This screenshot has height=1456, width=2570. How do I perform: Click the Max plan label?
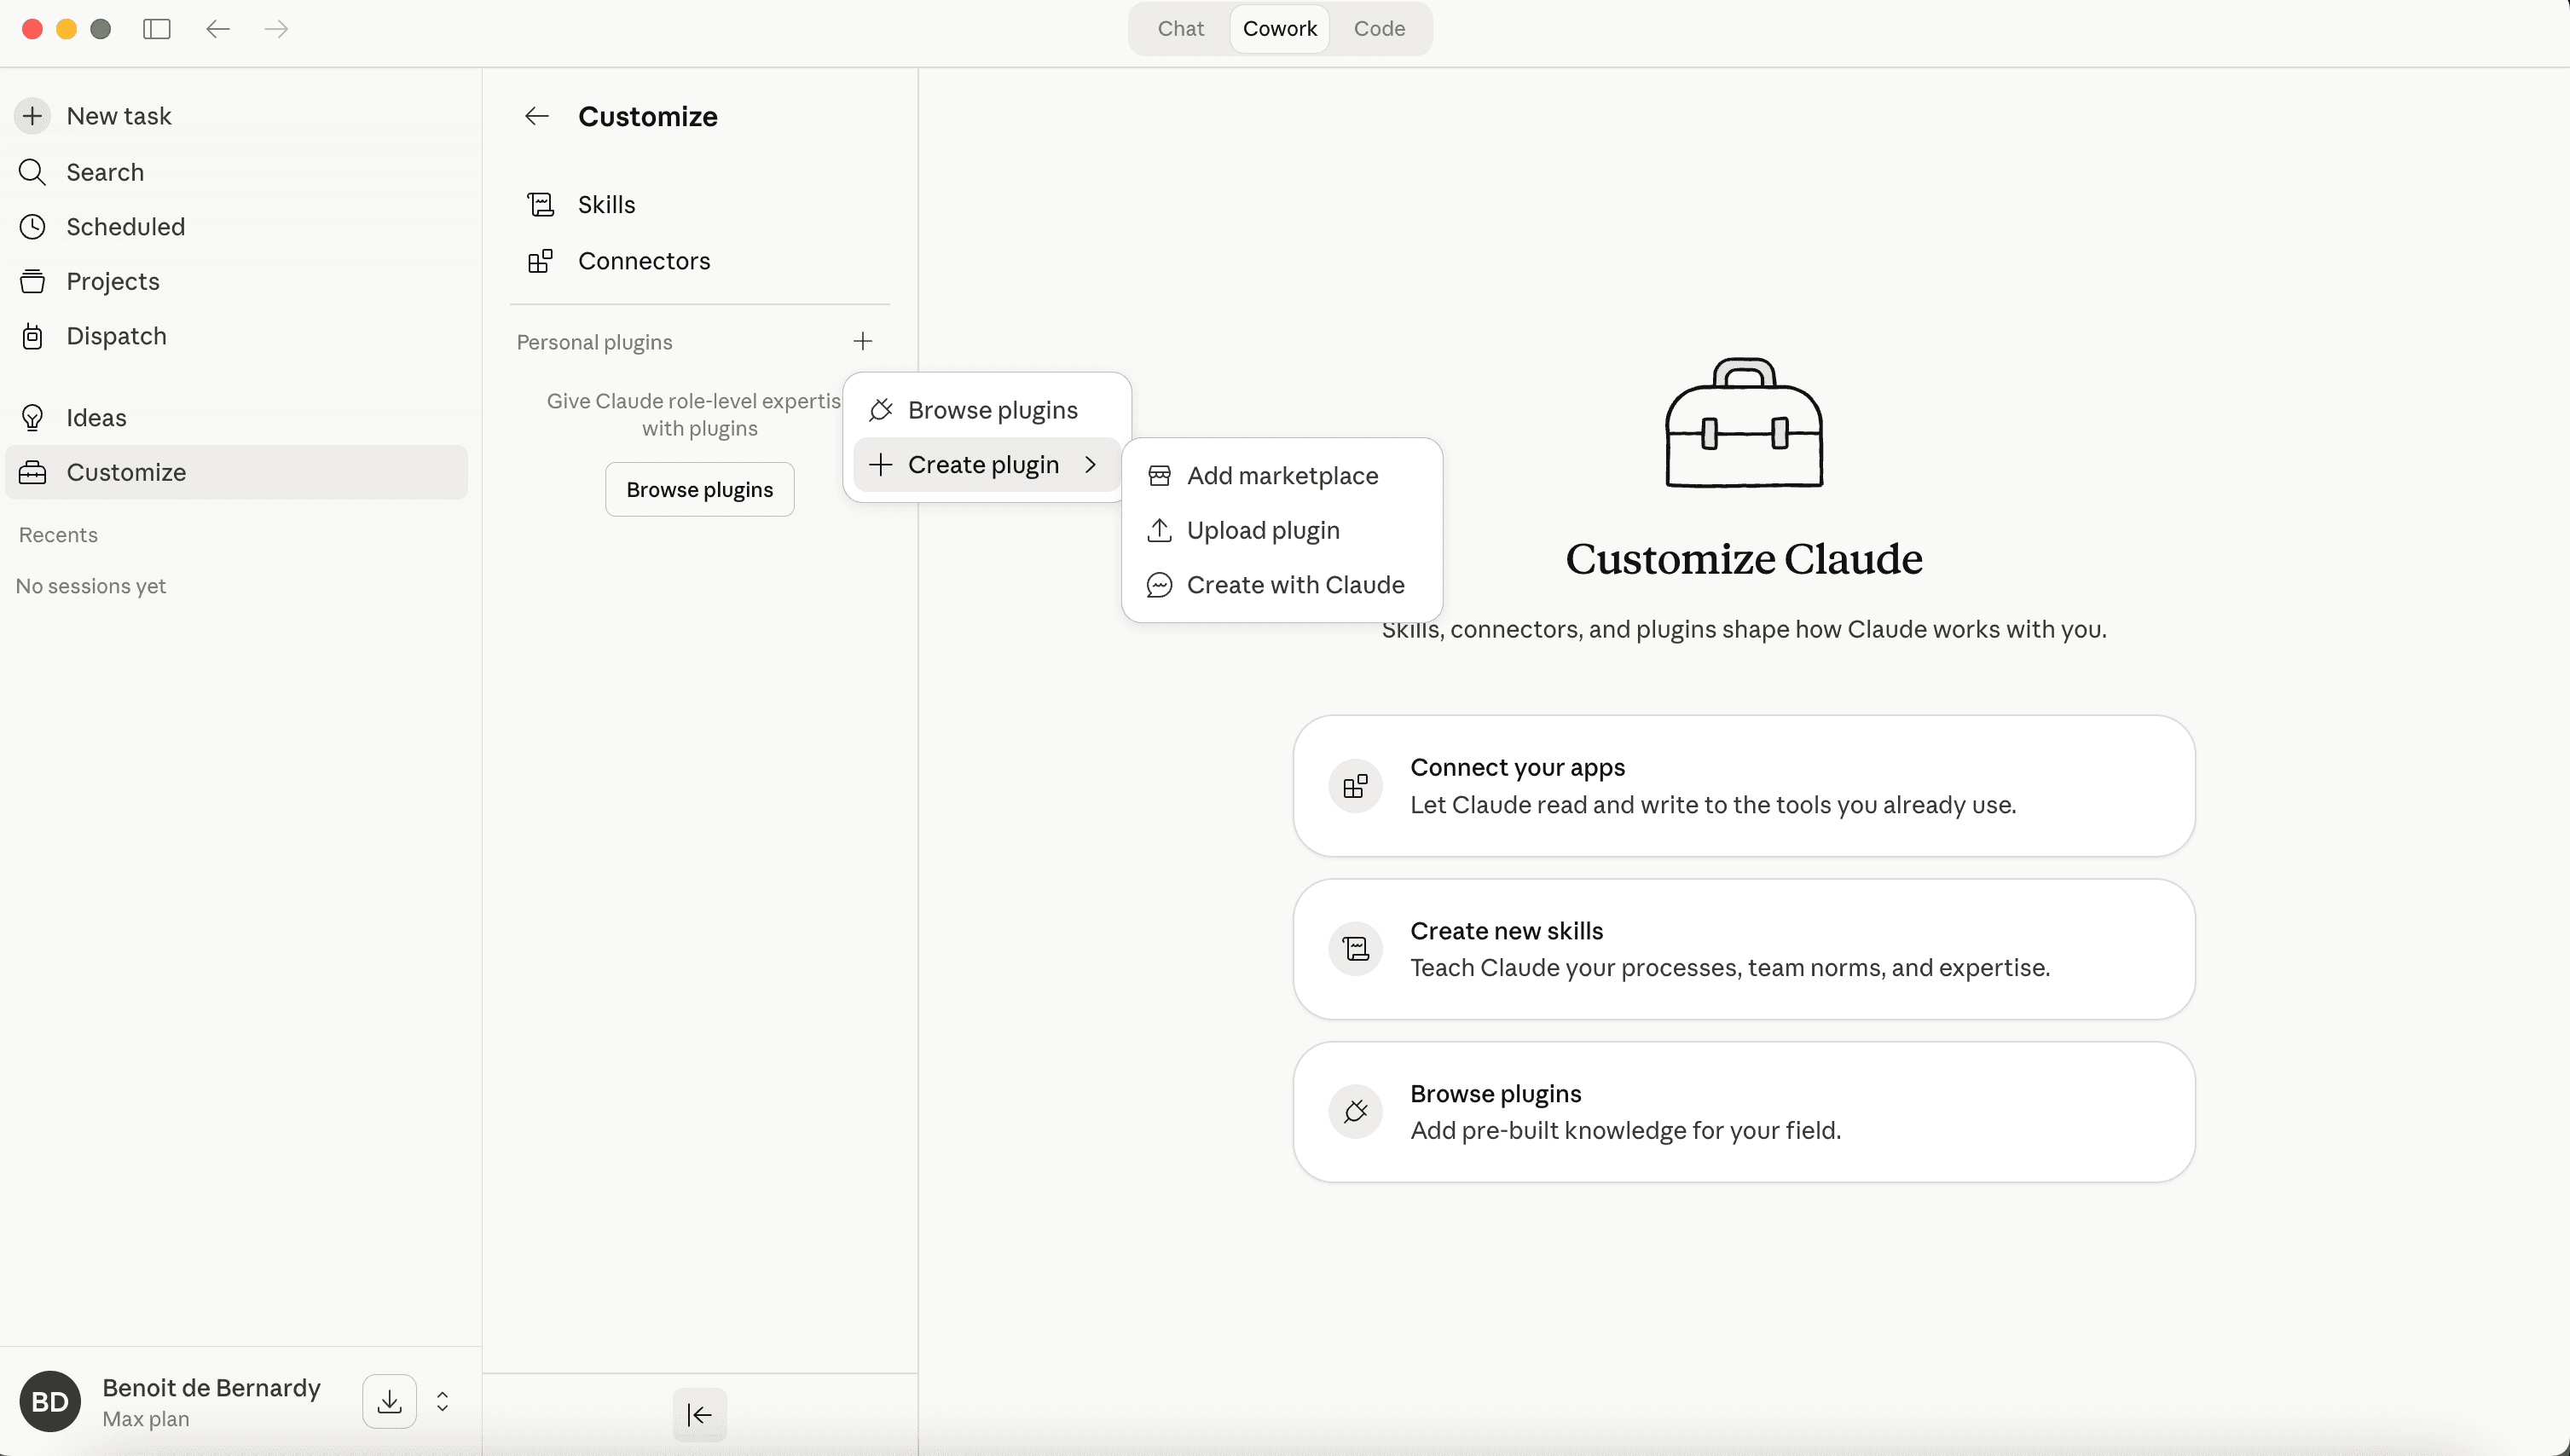pyautogui.click(x=145, y=1419)
